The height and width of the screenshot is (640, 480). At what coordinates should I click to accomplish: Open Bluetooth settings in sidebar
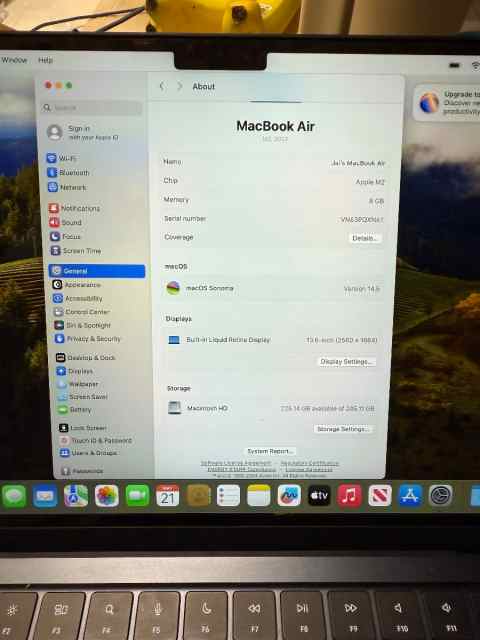tap(69, 173)
